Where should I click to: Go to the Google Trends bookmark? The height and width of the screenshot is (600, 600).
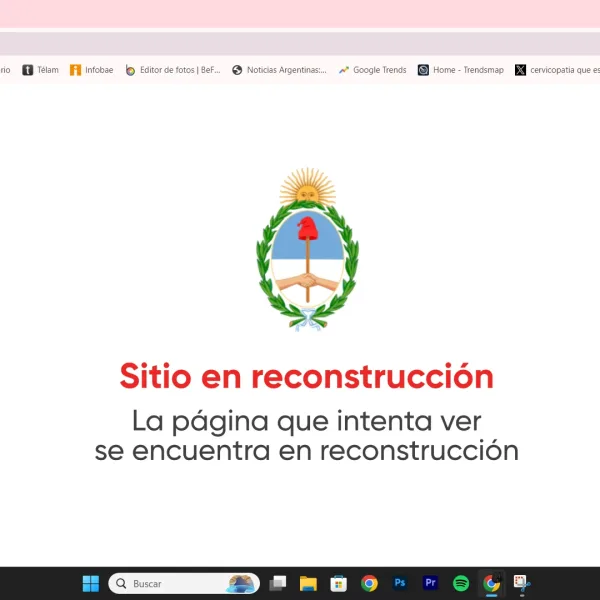tap(372, 70)
